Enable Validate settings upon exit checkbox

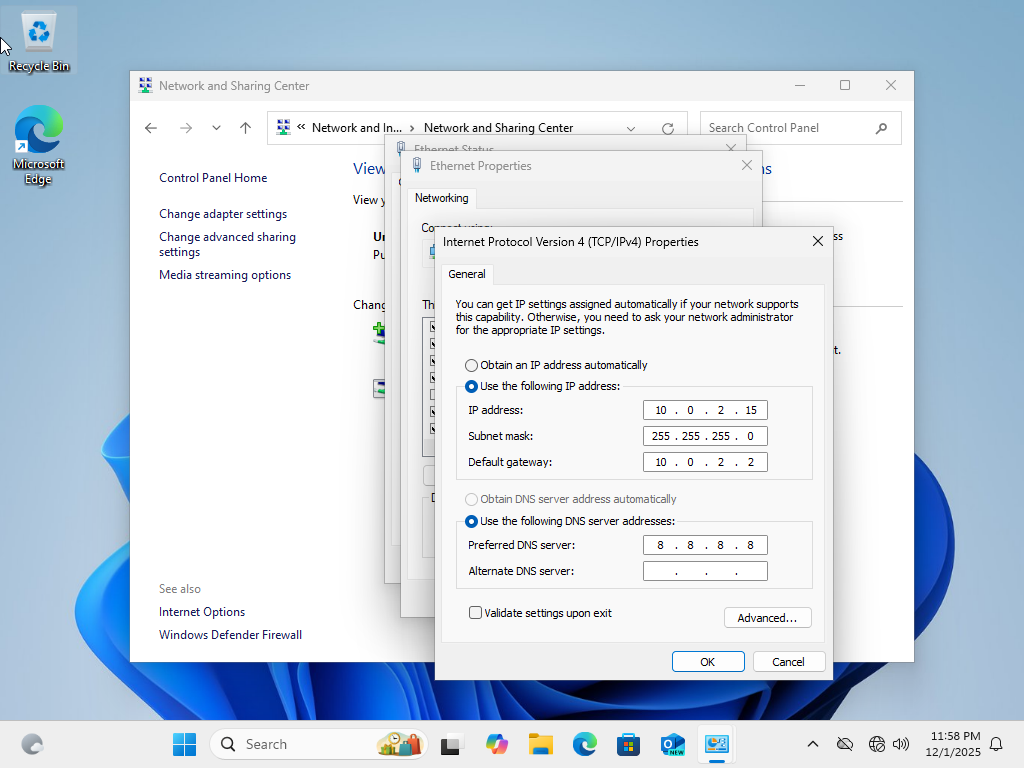pyautogui.click(x=476, y=613)
